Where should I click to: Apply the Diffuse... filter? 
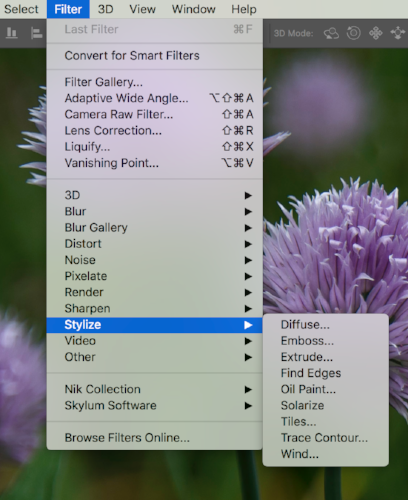click(326, 325)
